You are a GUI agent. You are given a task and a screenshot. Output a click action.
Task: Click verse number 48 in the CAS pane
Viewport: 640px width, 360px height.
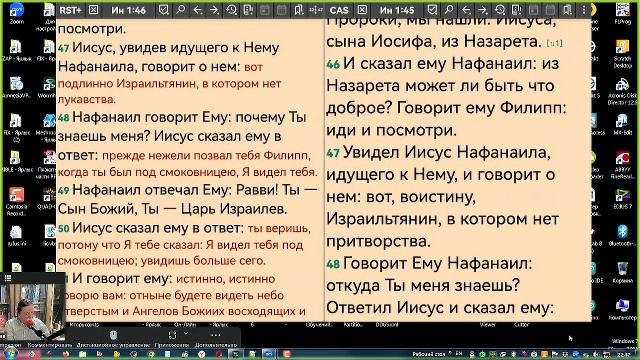tap(333, 264)
